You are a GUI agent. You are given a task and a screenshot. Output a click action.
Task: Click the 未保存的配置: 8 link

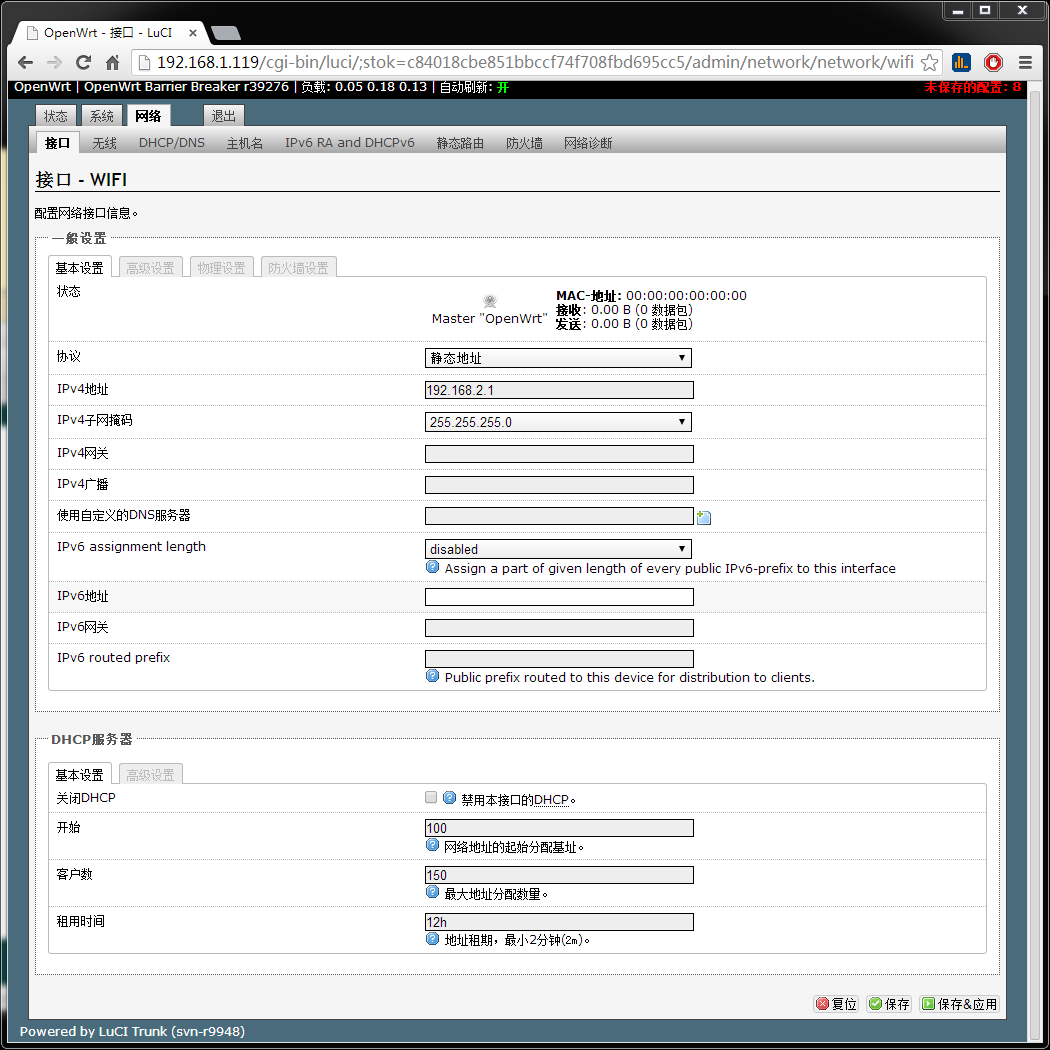[x=972, y=87]
